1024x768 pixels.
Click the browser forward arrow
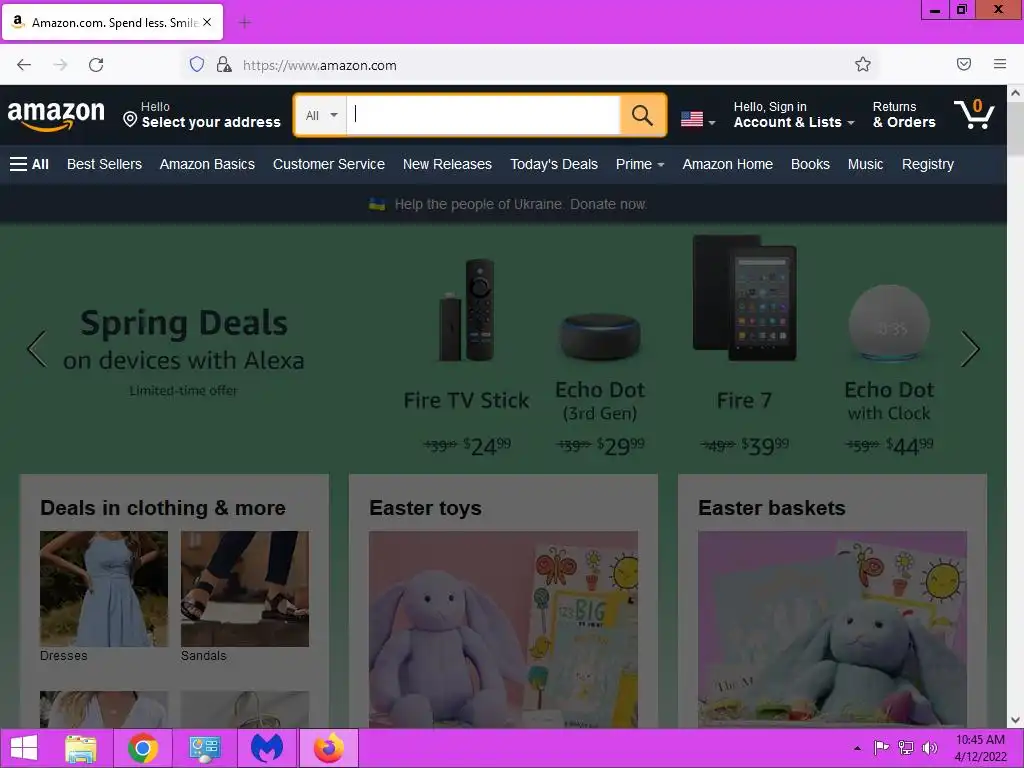coord(60,64)
